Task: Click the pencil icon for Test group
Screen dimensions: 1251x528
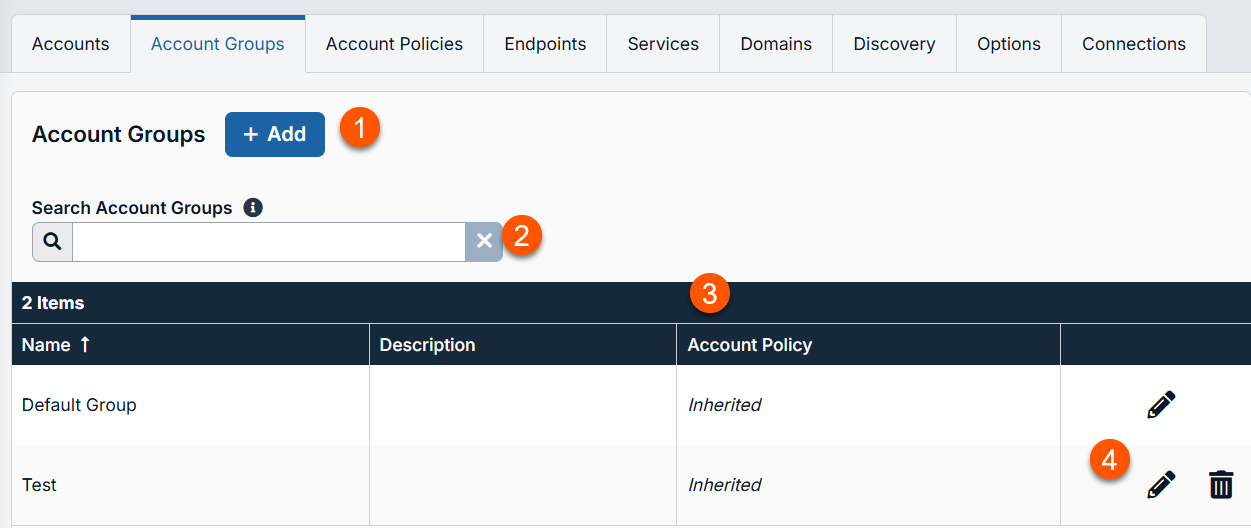Action: (x=1160, y=485)
